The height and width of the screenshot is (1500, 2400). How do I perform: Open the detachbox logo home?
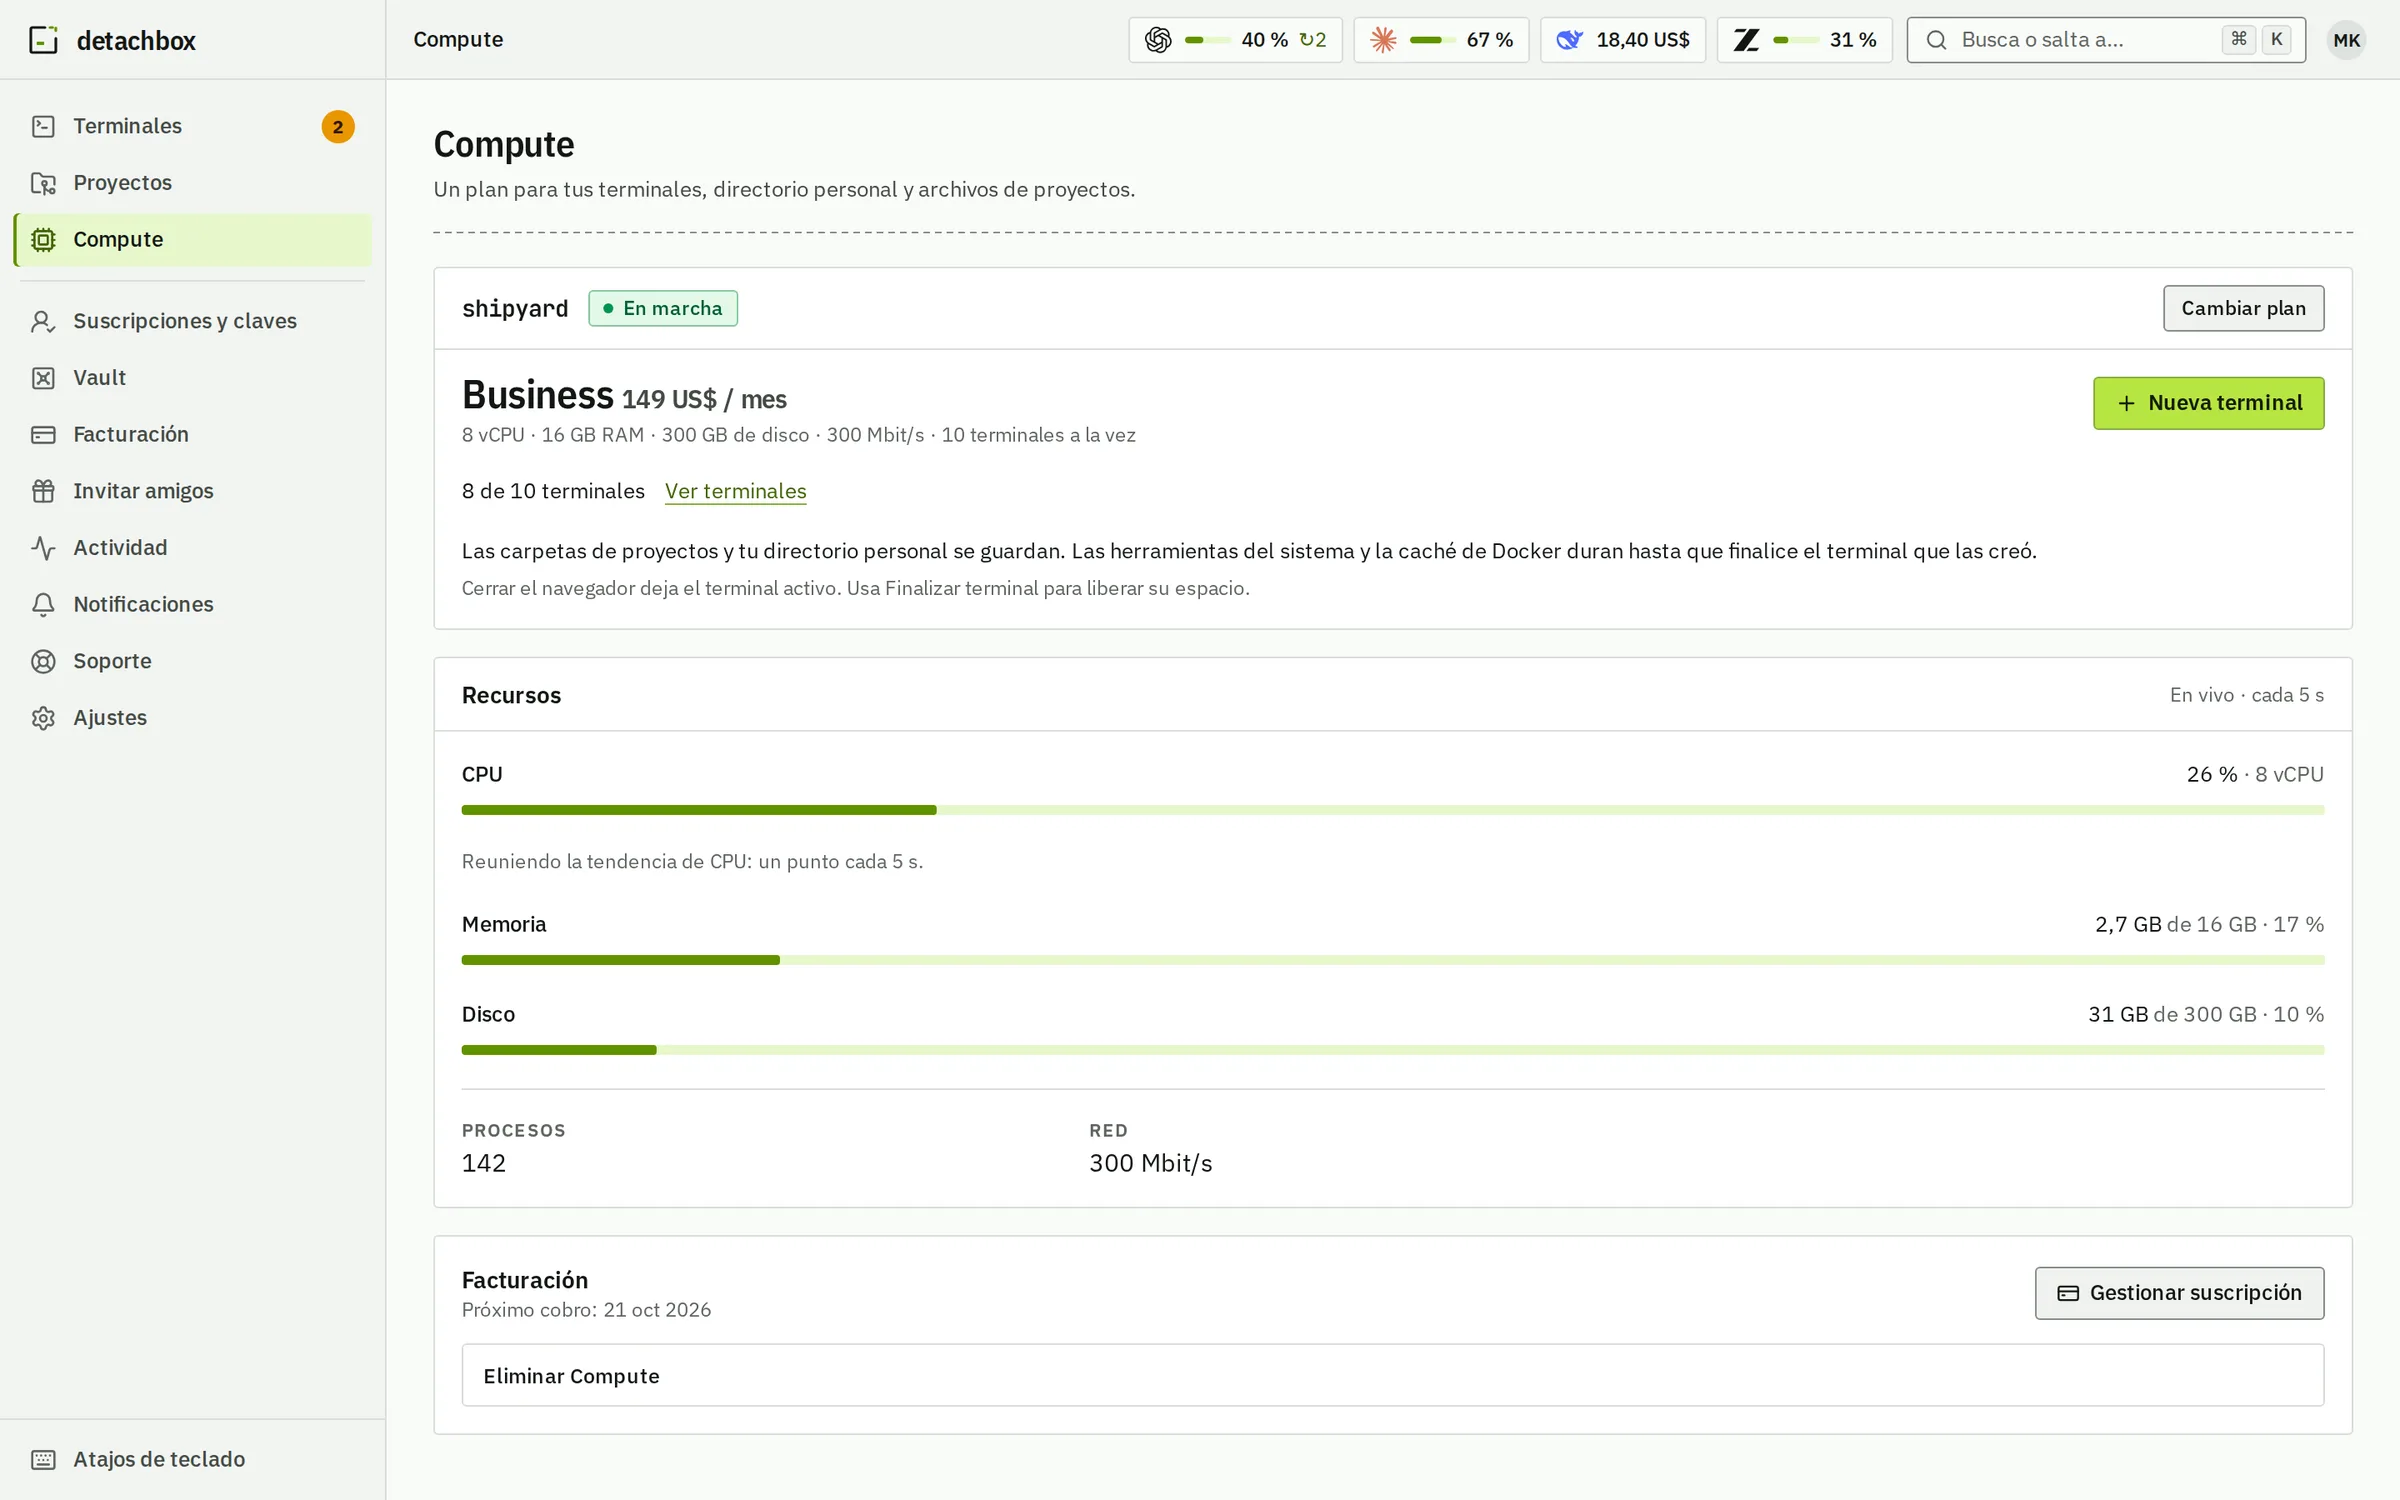click(112, 40)
